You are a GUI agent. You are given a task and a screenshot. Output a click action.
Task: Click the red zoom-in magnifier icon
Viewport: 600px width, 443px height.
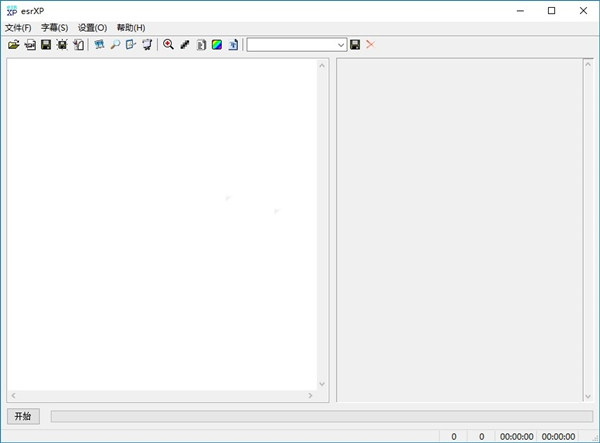tap(168, 45)
